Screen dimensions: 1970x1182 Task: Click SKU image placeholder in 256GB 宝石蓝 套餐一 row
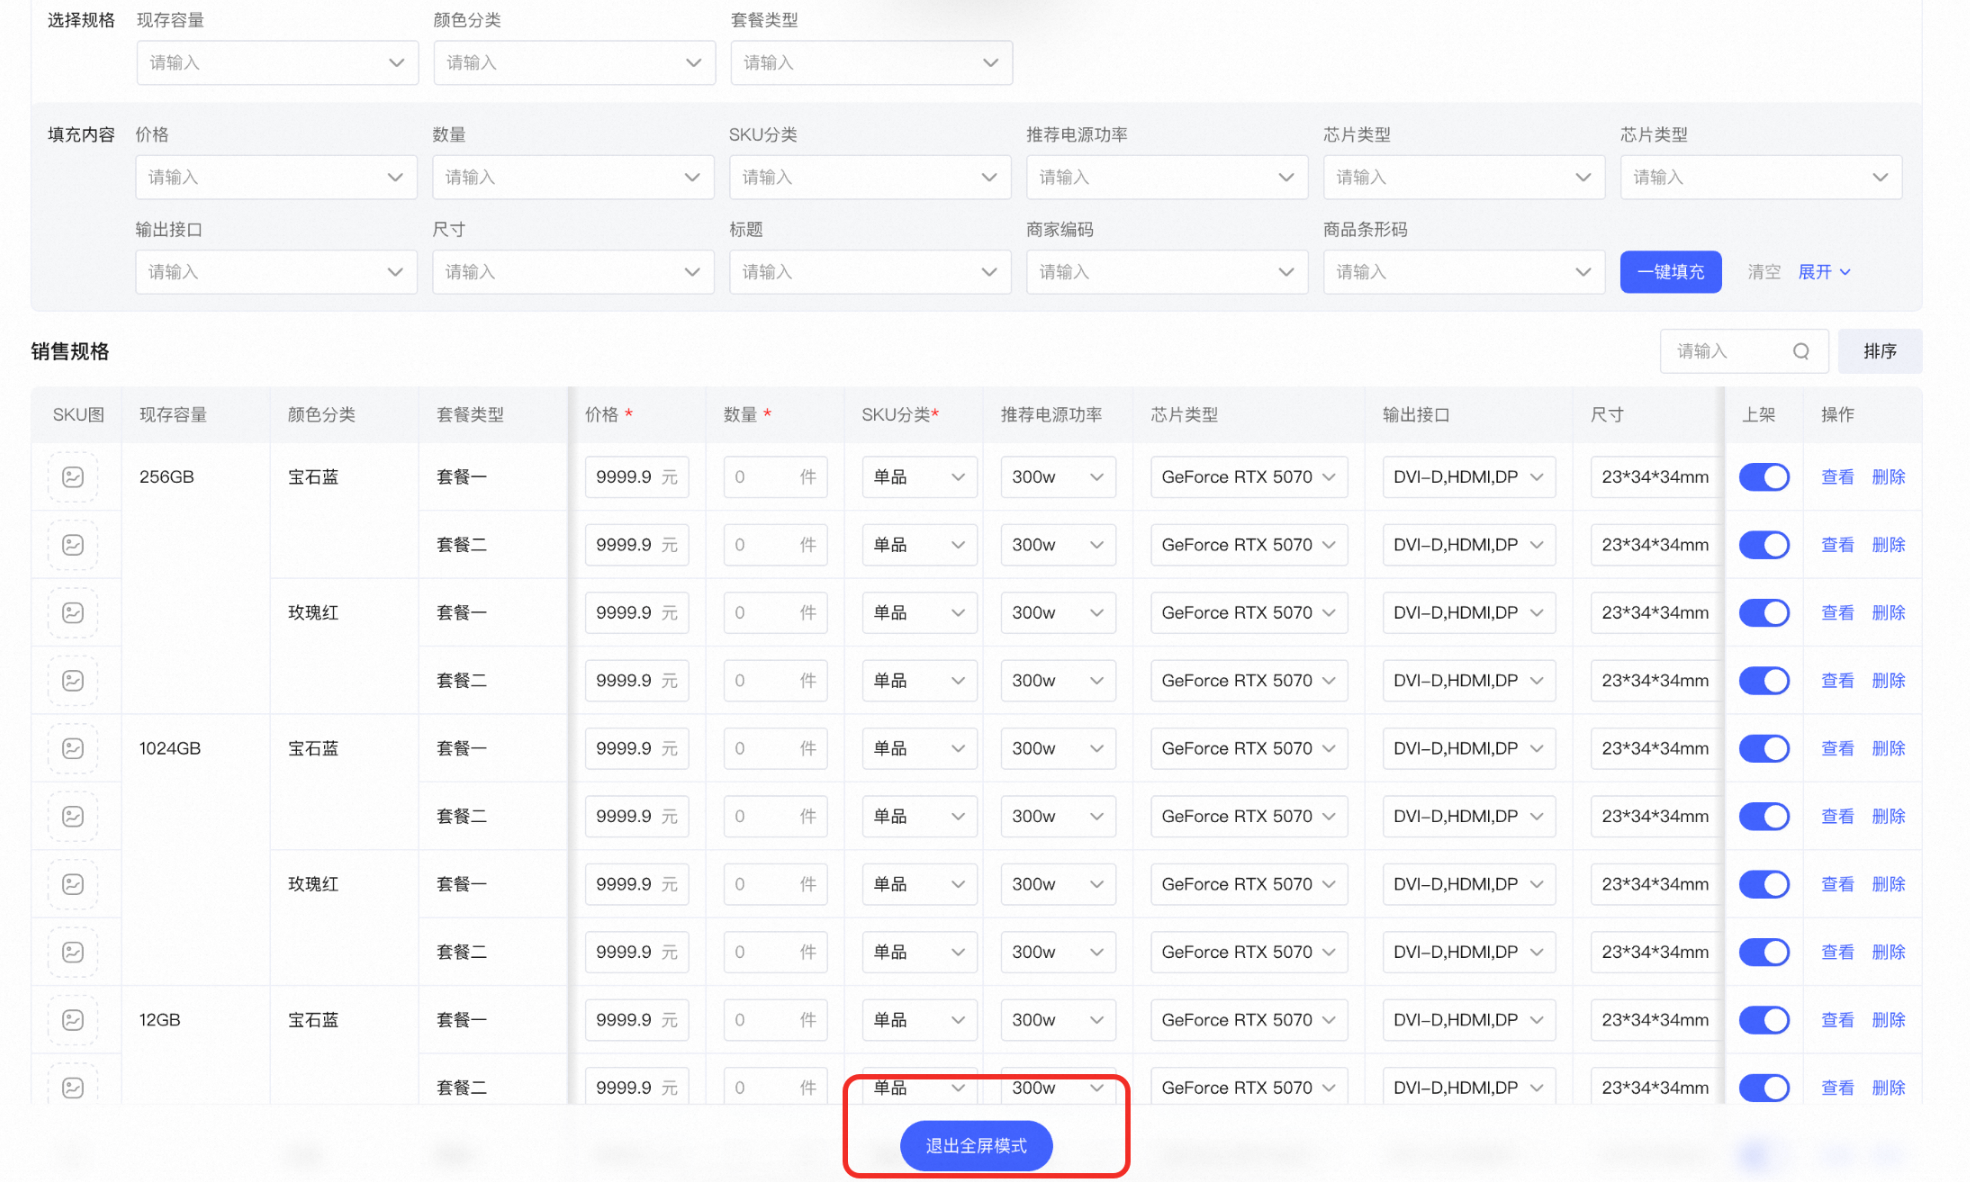point(73,477)
